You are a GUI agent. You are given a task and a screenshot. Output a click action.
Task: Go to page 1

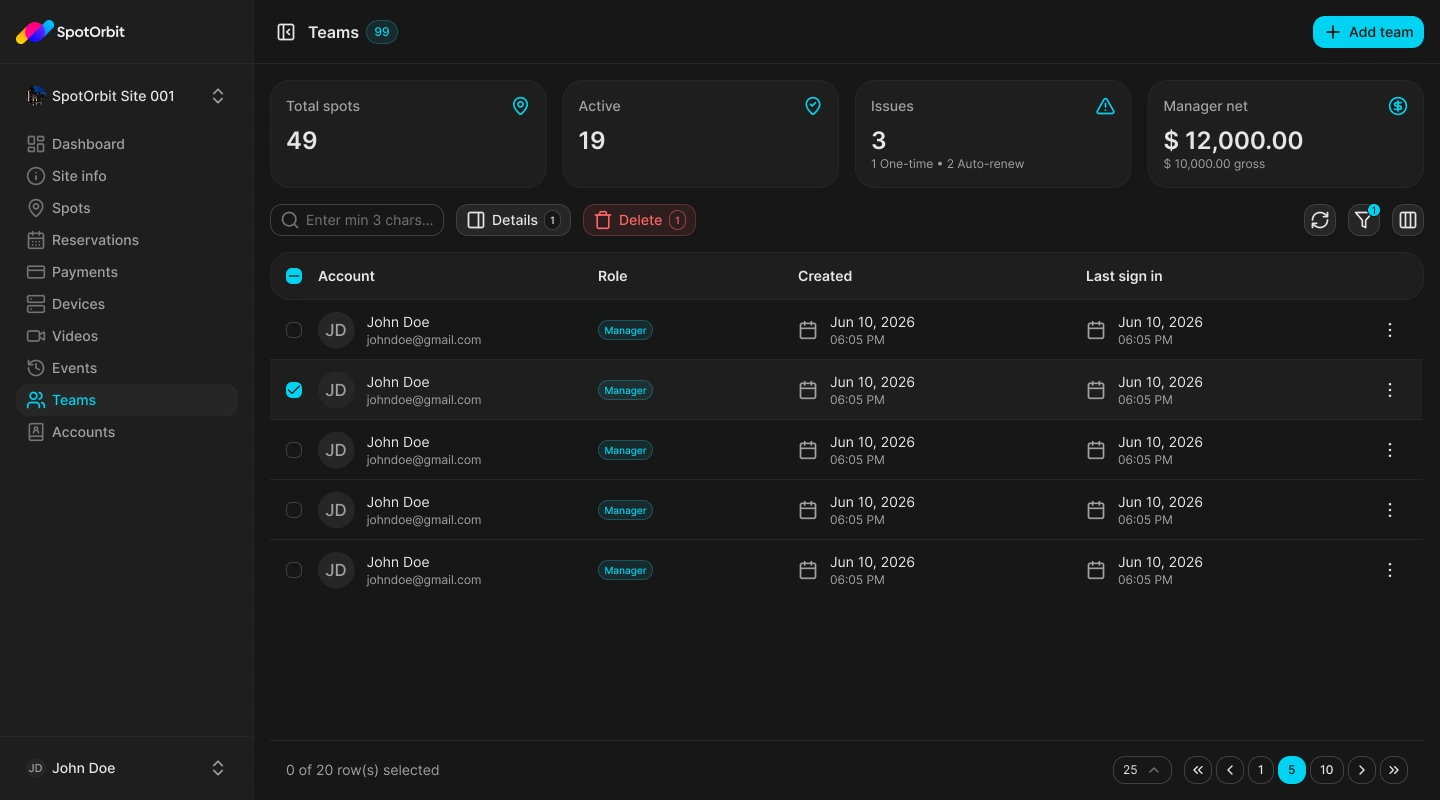tap(1260, 770)
